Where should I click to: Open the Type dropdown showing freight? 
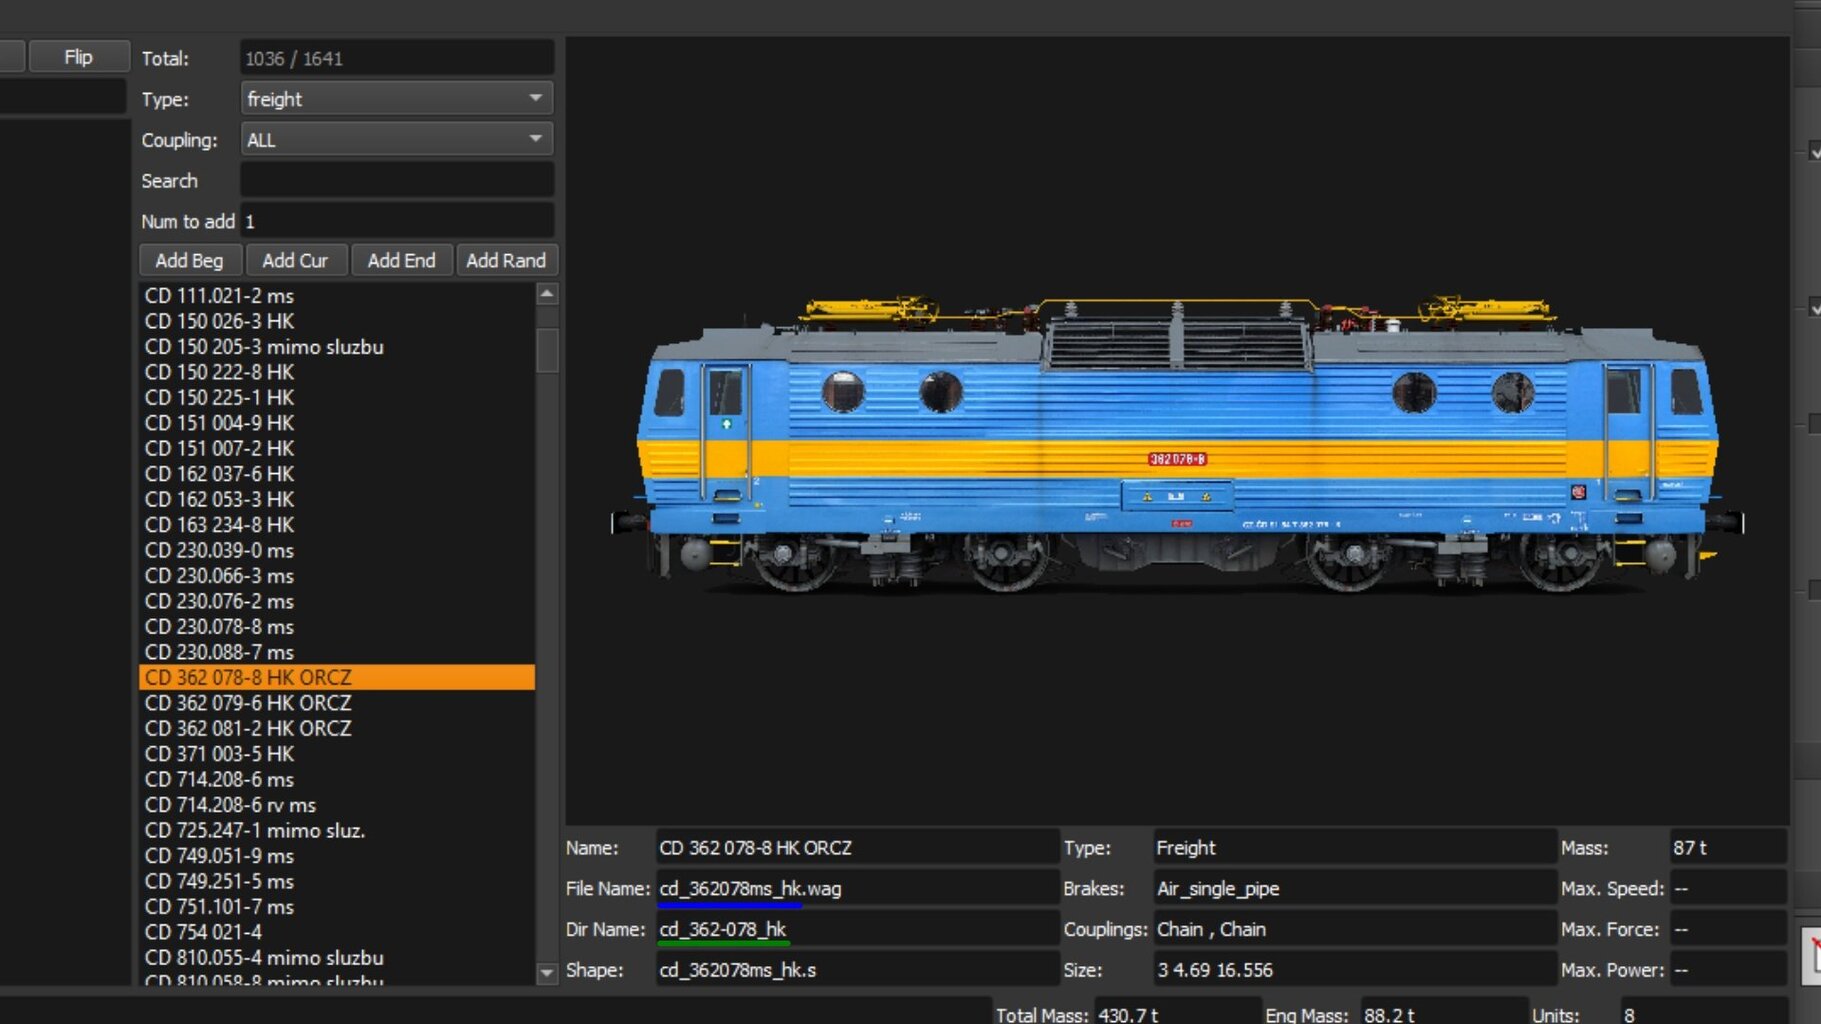coord(396,99)
